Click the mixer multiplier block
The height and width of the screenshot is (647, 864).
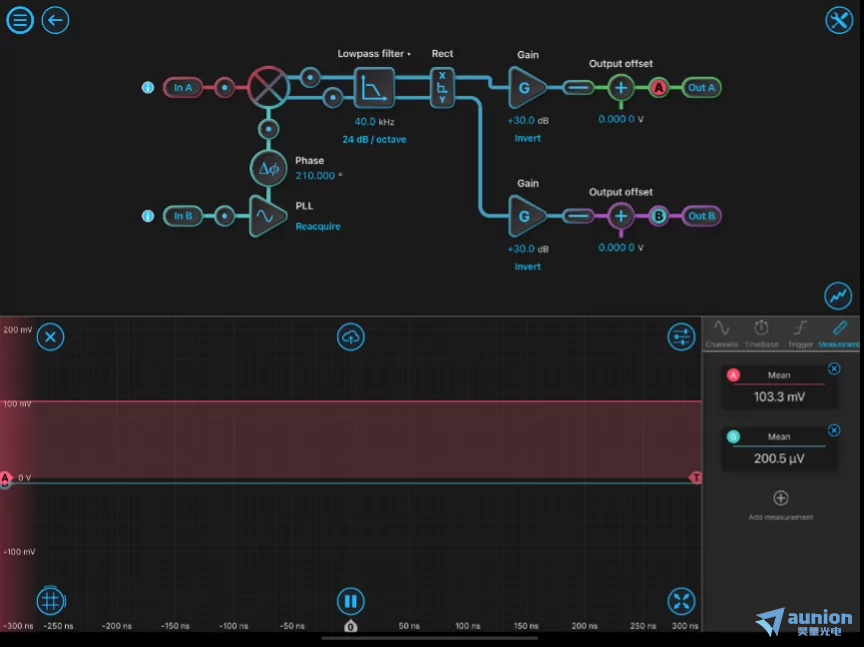point(268,88)
